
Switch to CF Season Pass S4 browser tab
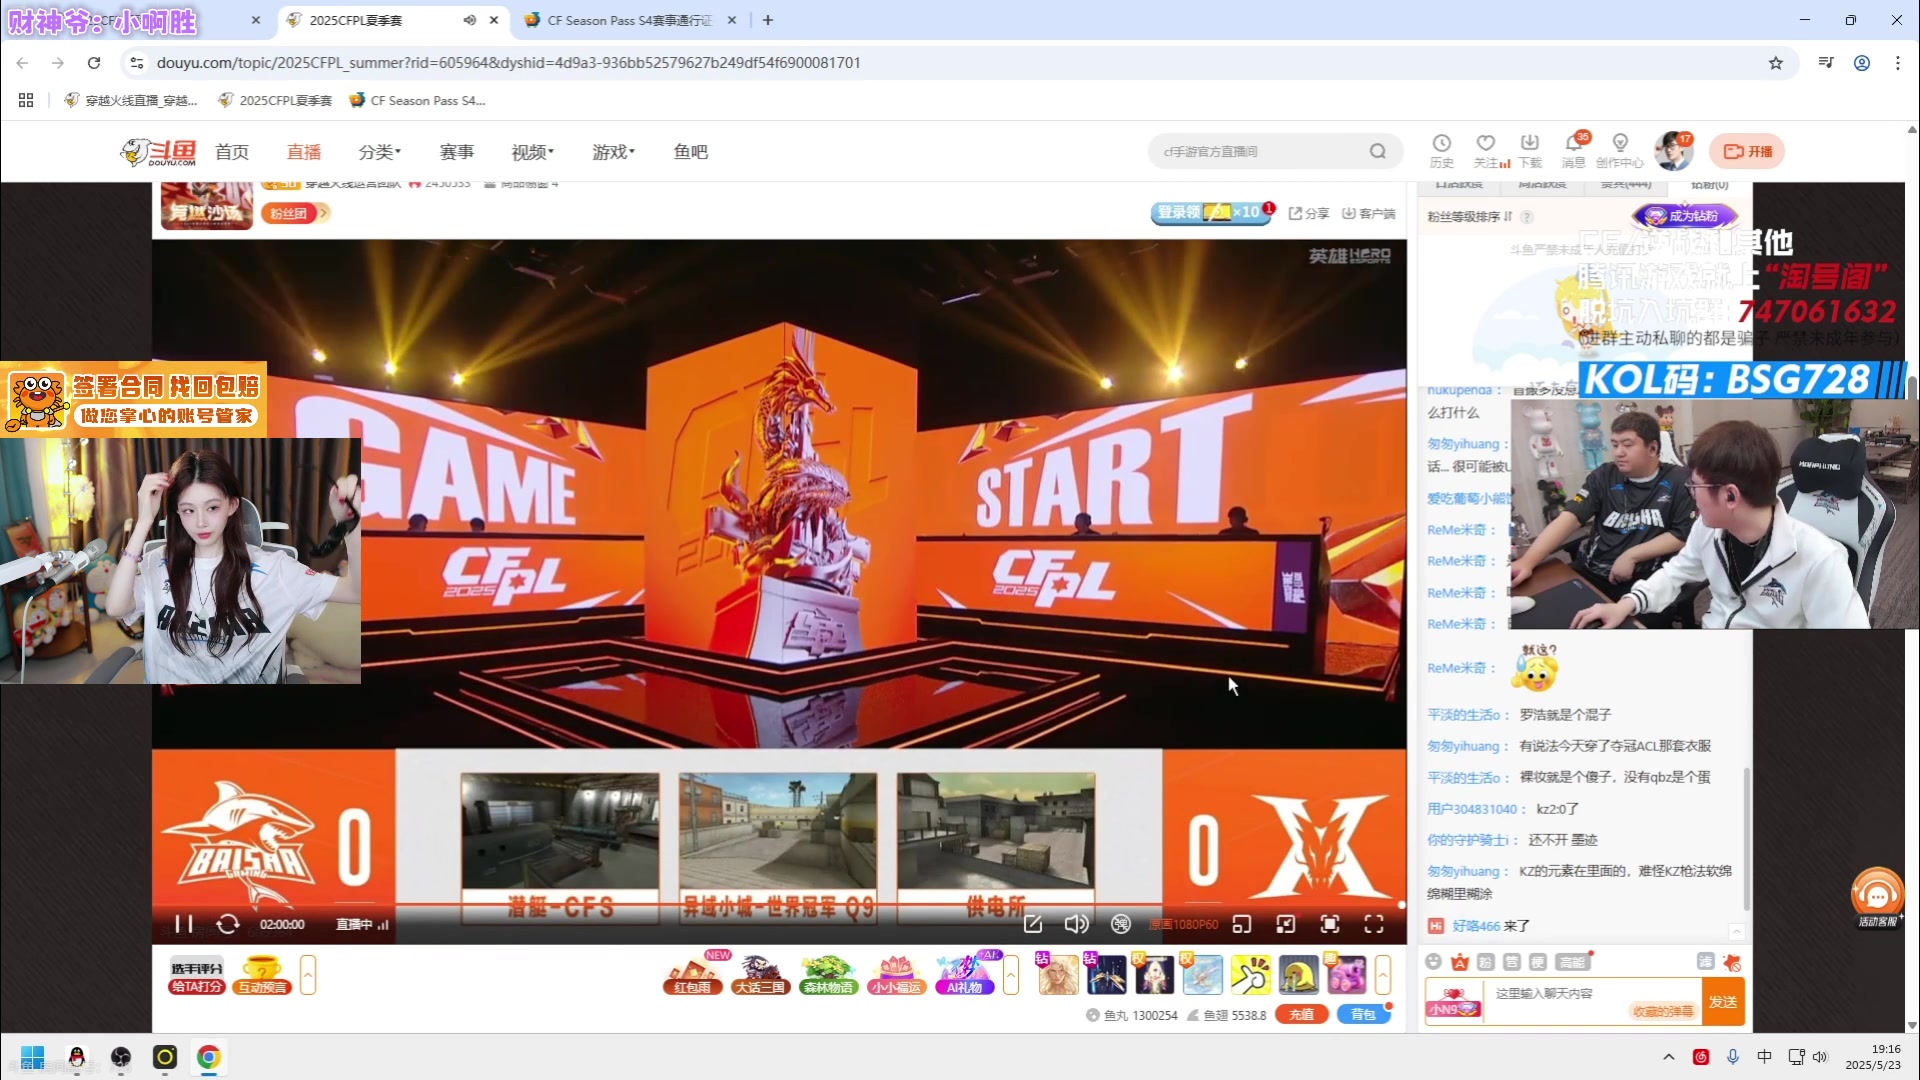(629, 20)
